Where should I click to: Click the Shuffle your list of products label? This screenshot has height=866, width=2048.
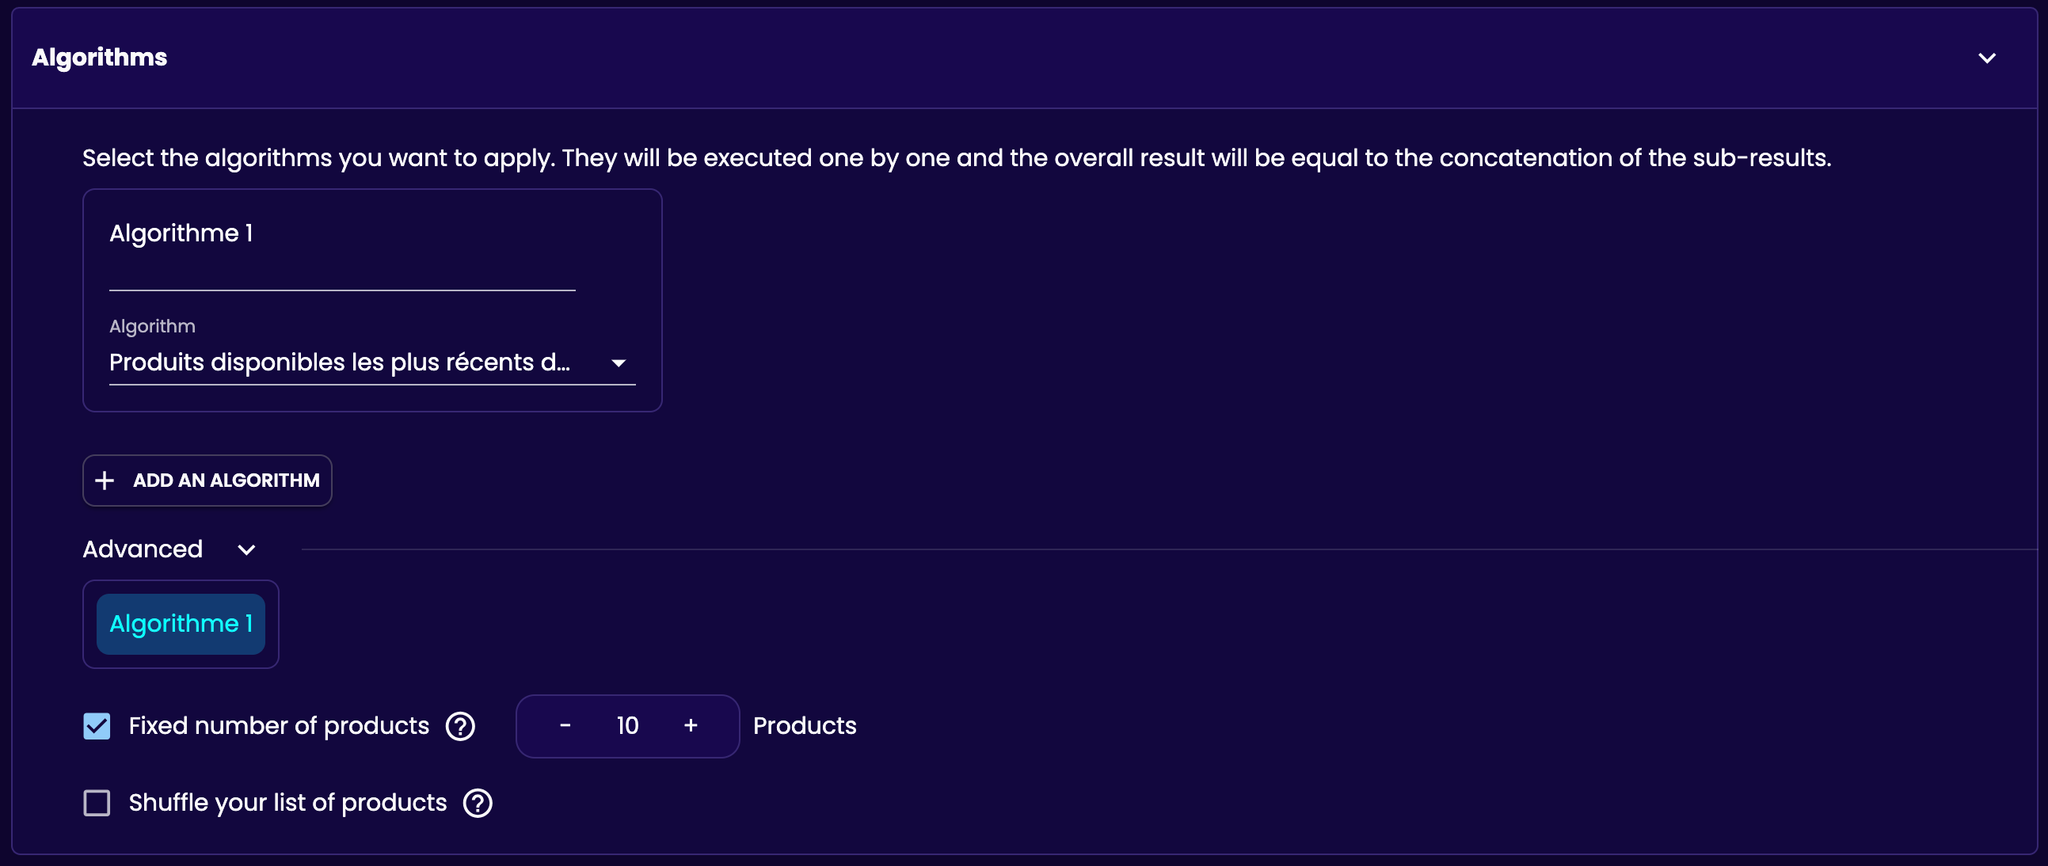click(x=288, y=803)
